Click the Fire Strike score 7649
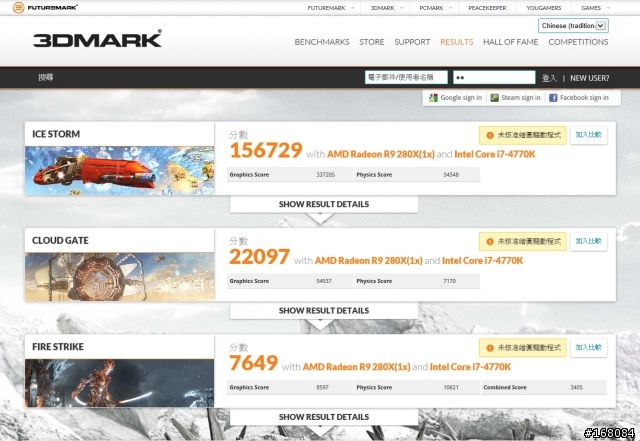 [x=253, y=363]
